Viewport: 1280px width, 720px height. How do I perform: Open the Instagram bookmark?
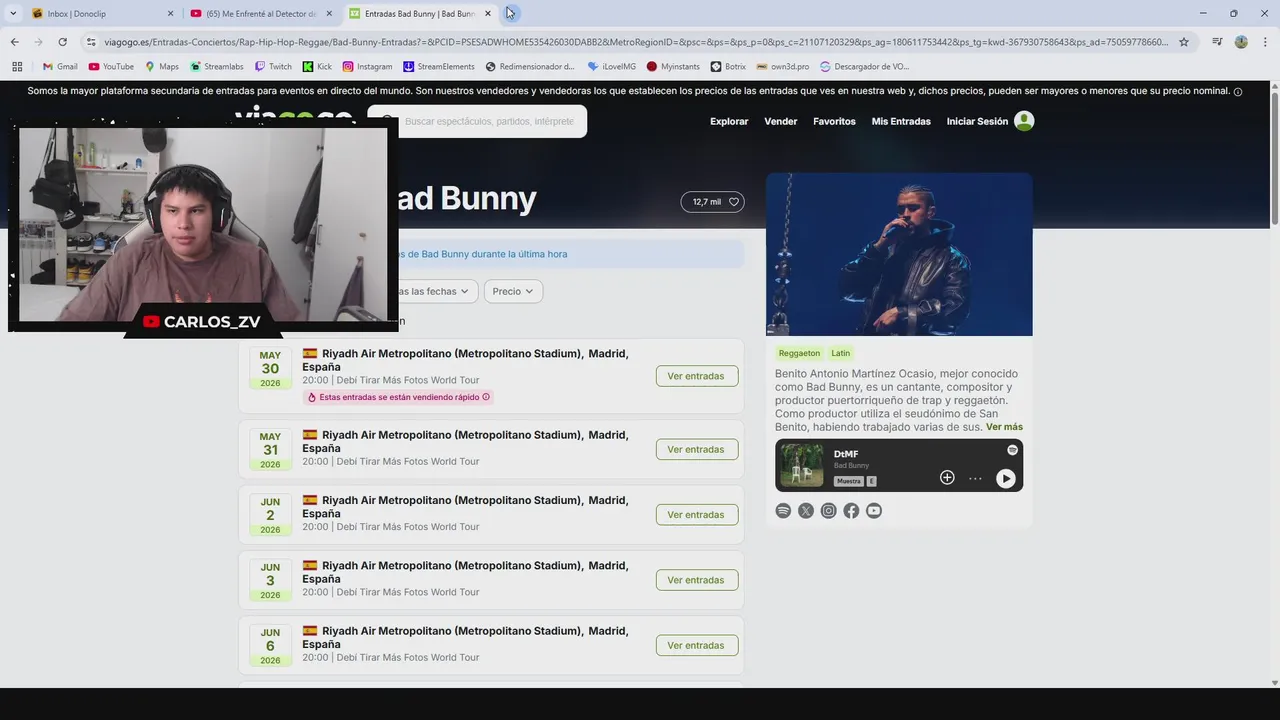(367, 67)
